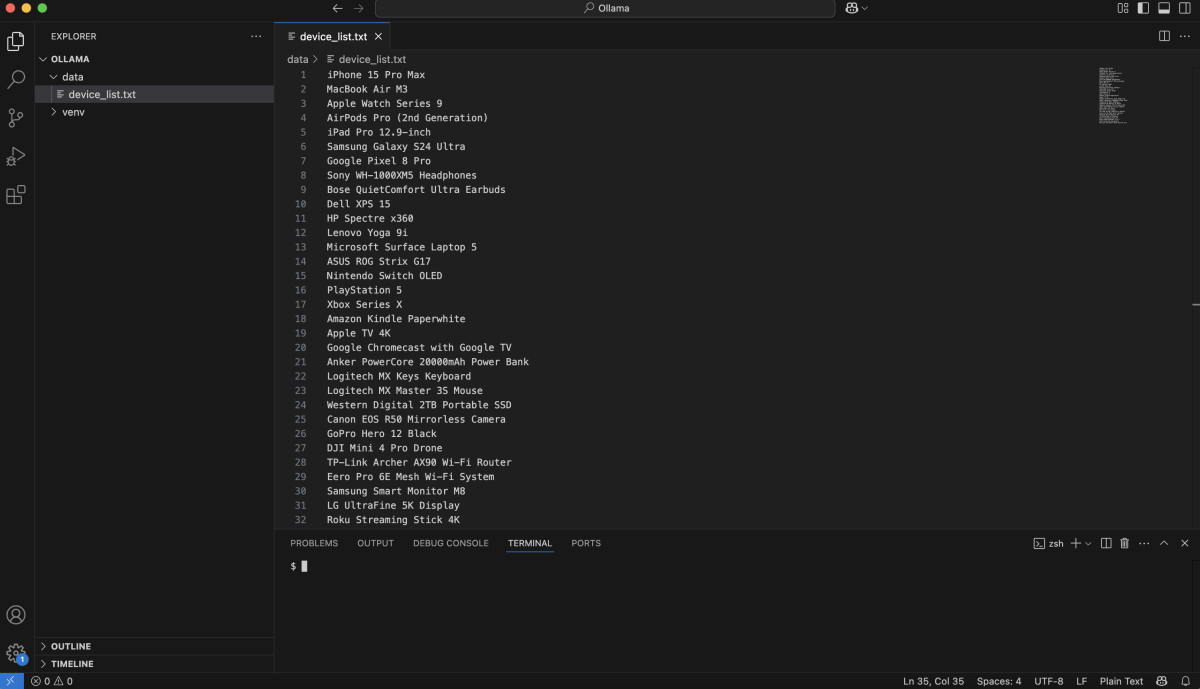Switch to the PORTS tab
This screenshot has height=689, width=1200.
coord(586,543)
